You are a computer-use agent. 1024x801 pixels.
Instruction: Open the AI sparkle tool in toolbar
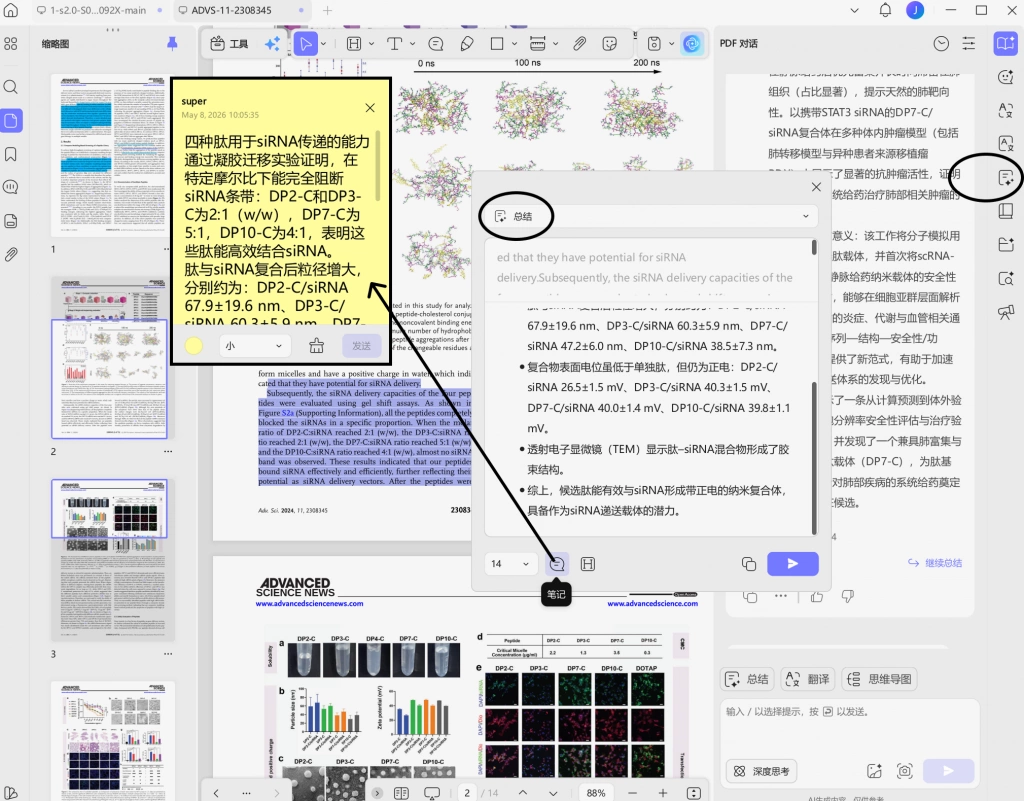(x=272, y=44)
